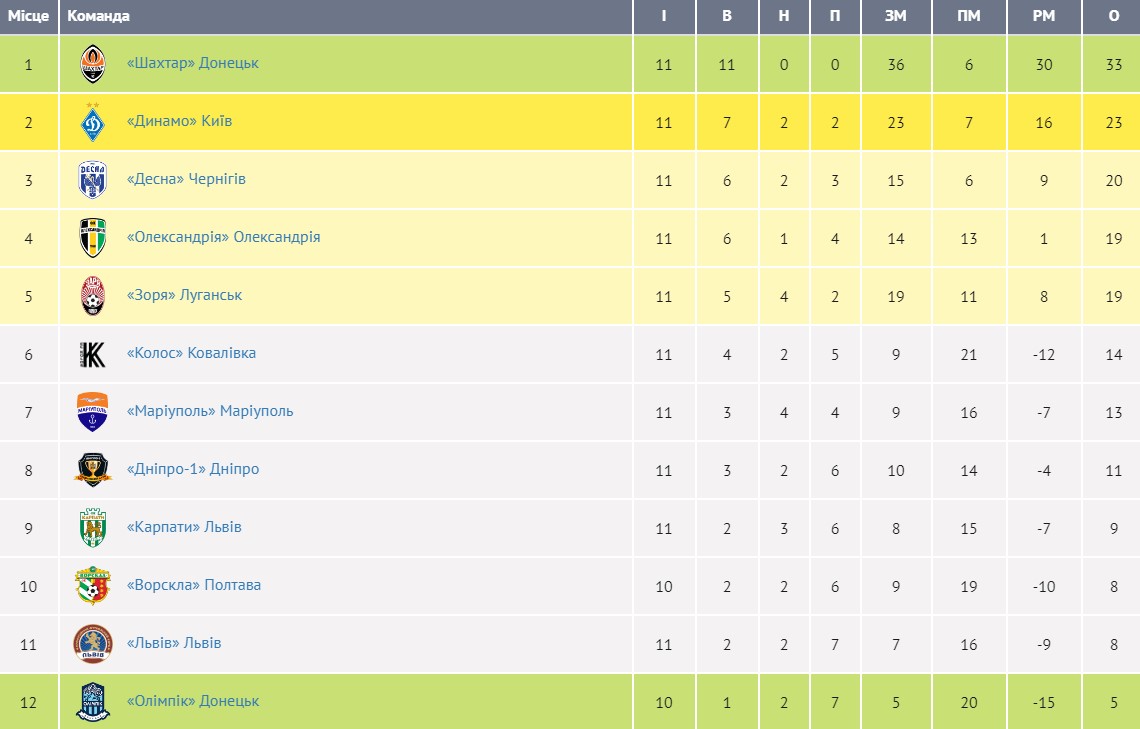
Task: Click the «РМ» goal difference header
Action: pos(1044,16)
